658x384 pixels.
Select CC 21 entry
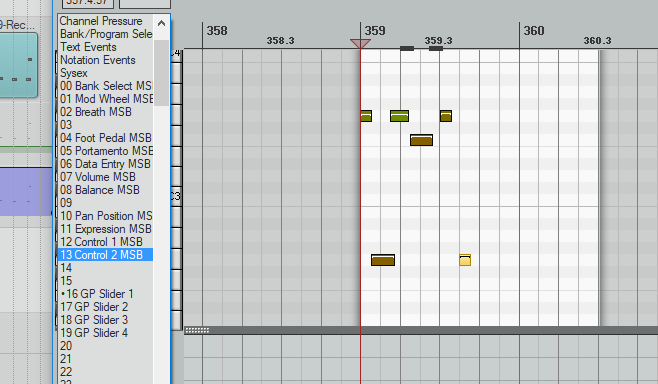tap(105, 359)
